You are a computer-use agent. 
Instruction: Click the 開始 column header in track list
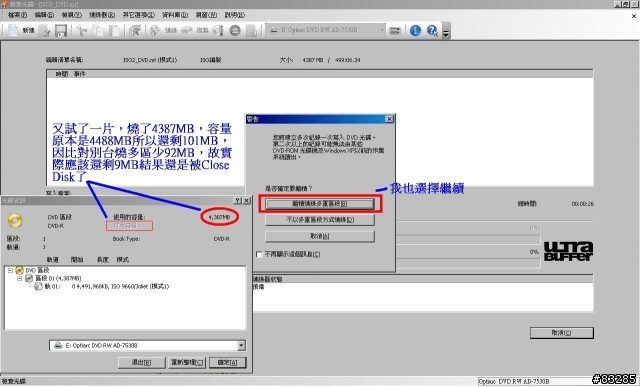(77, 260)
